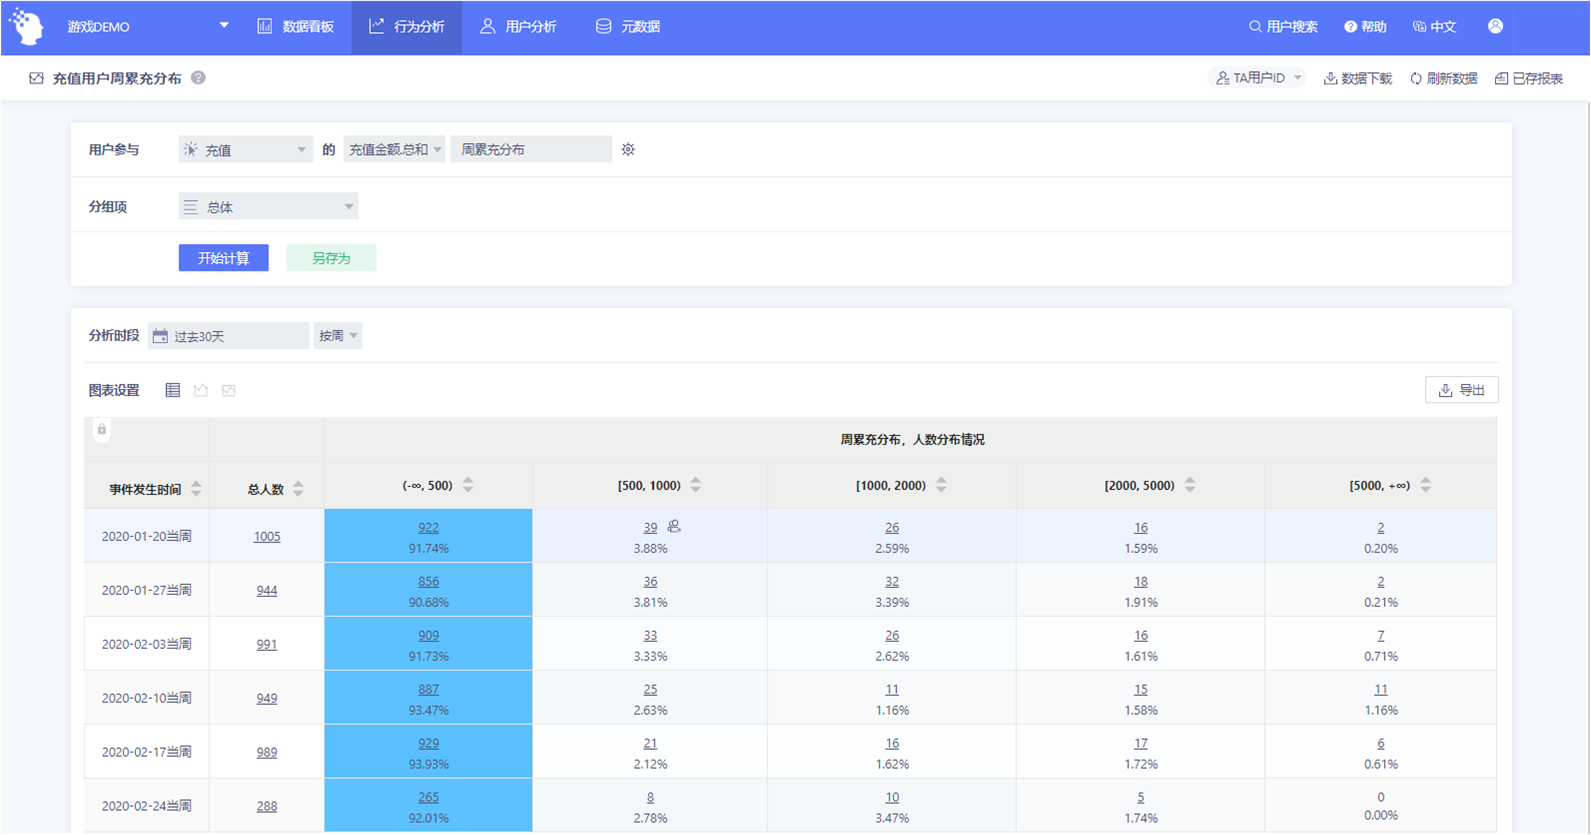
Task: Click the 周累充分布 input field
Action: [x=531, y=150]
